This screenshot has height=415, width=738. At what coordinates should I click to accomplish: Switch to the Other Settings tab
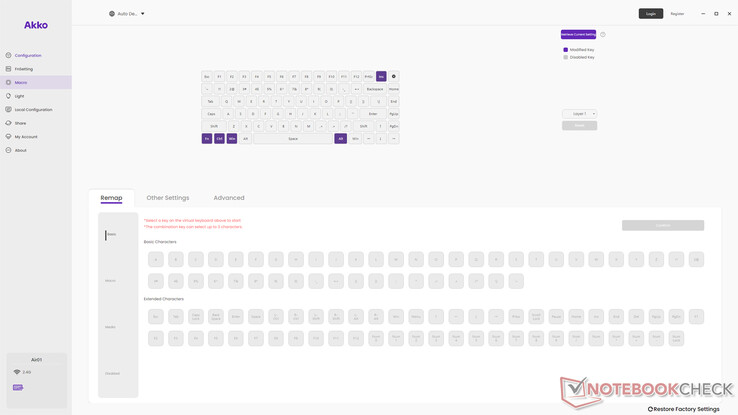coord(168,198)
